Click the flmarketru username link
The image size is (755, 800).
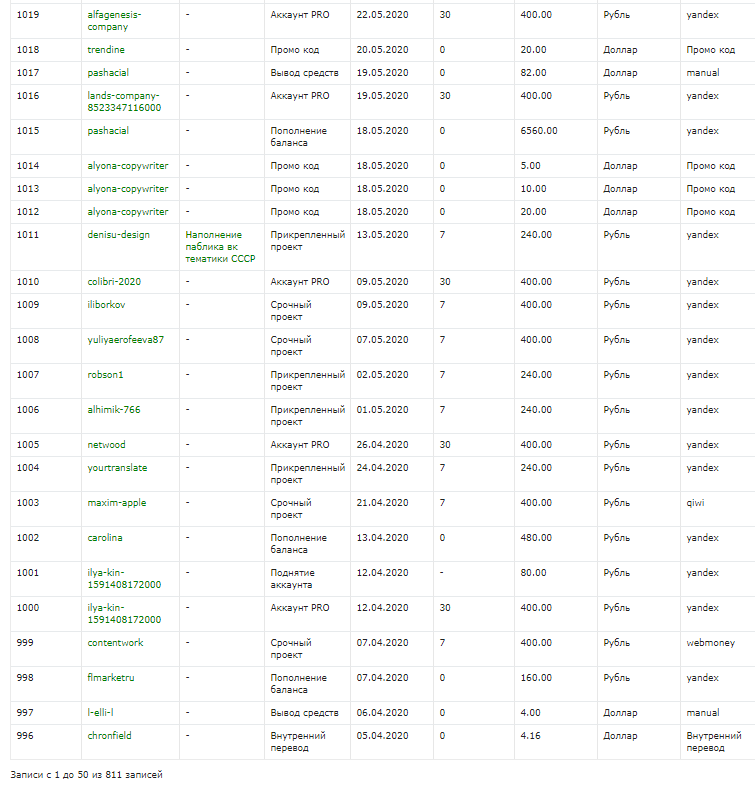[110, 678]
